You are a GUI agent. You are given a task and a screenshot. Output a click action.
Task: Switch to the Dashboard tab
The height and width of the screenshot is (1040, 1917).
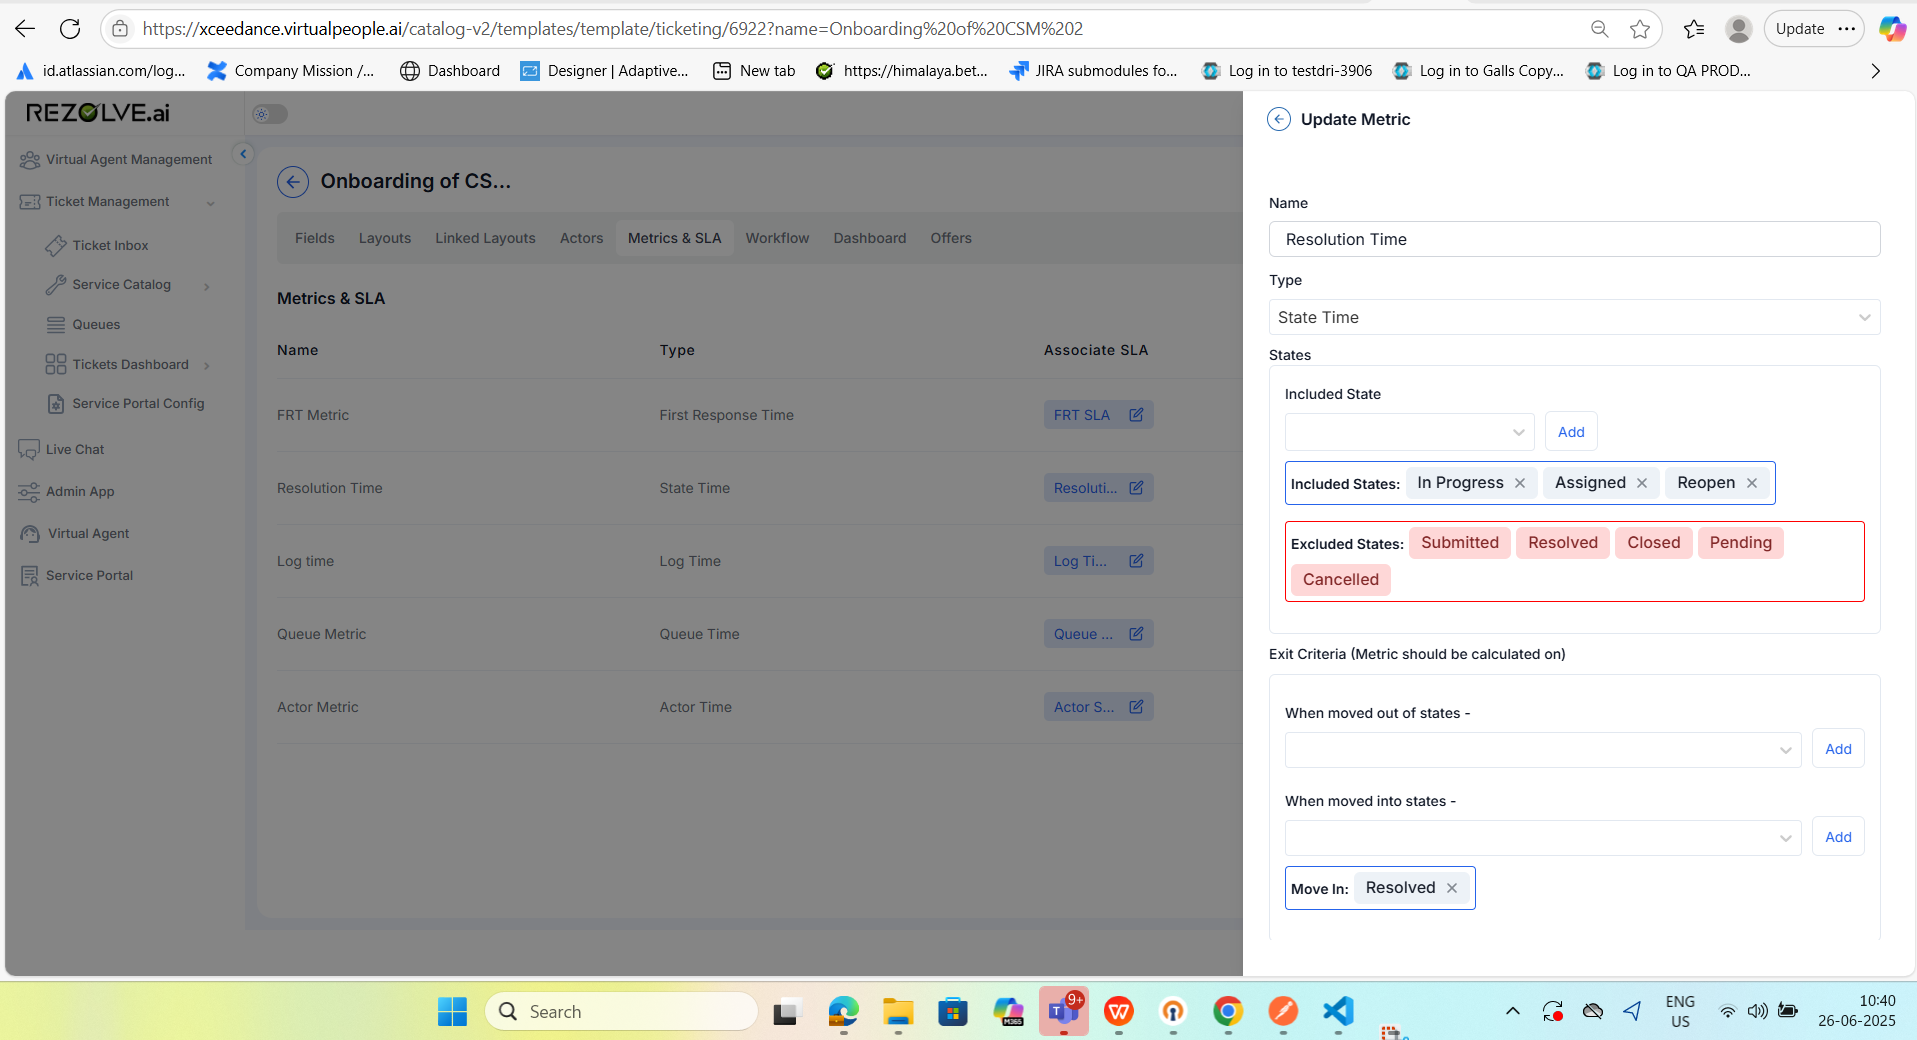pos(870,238)
